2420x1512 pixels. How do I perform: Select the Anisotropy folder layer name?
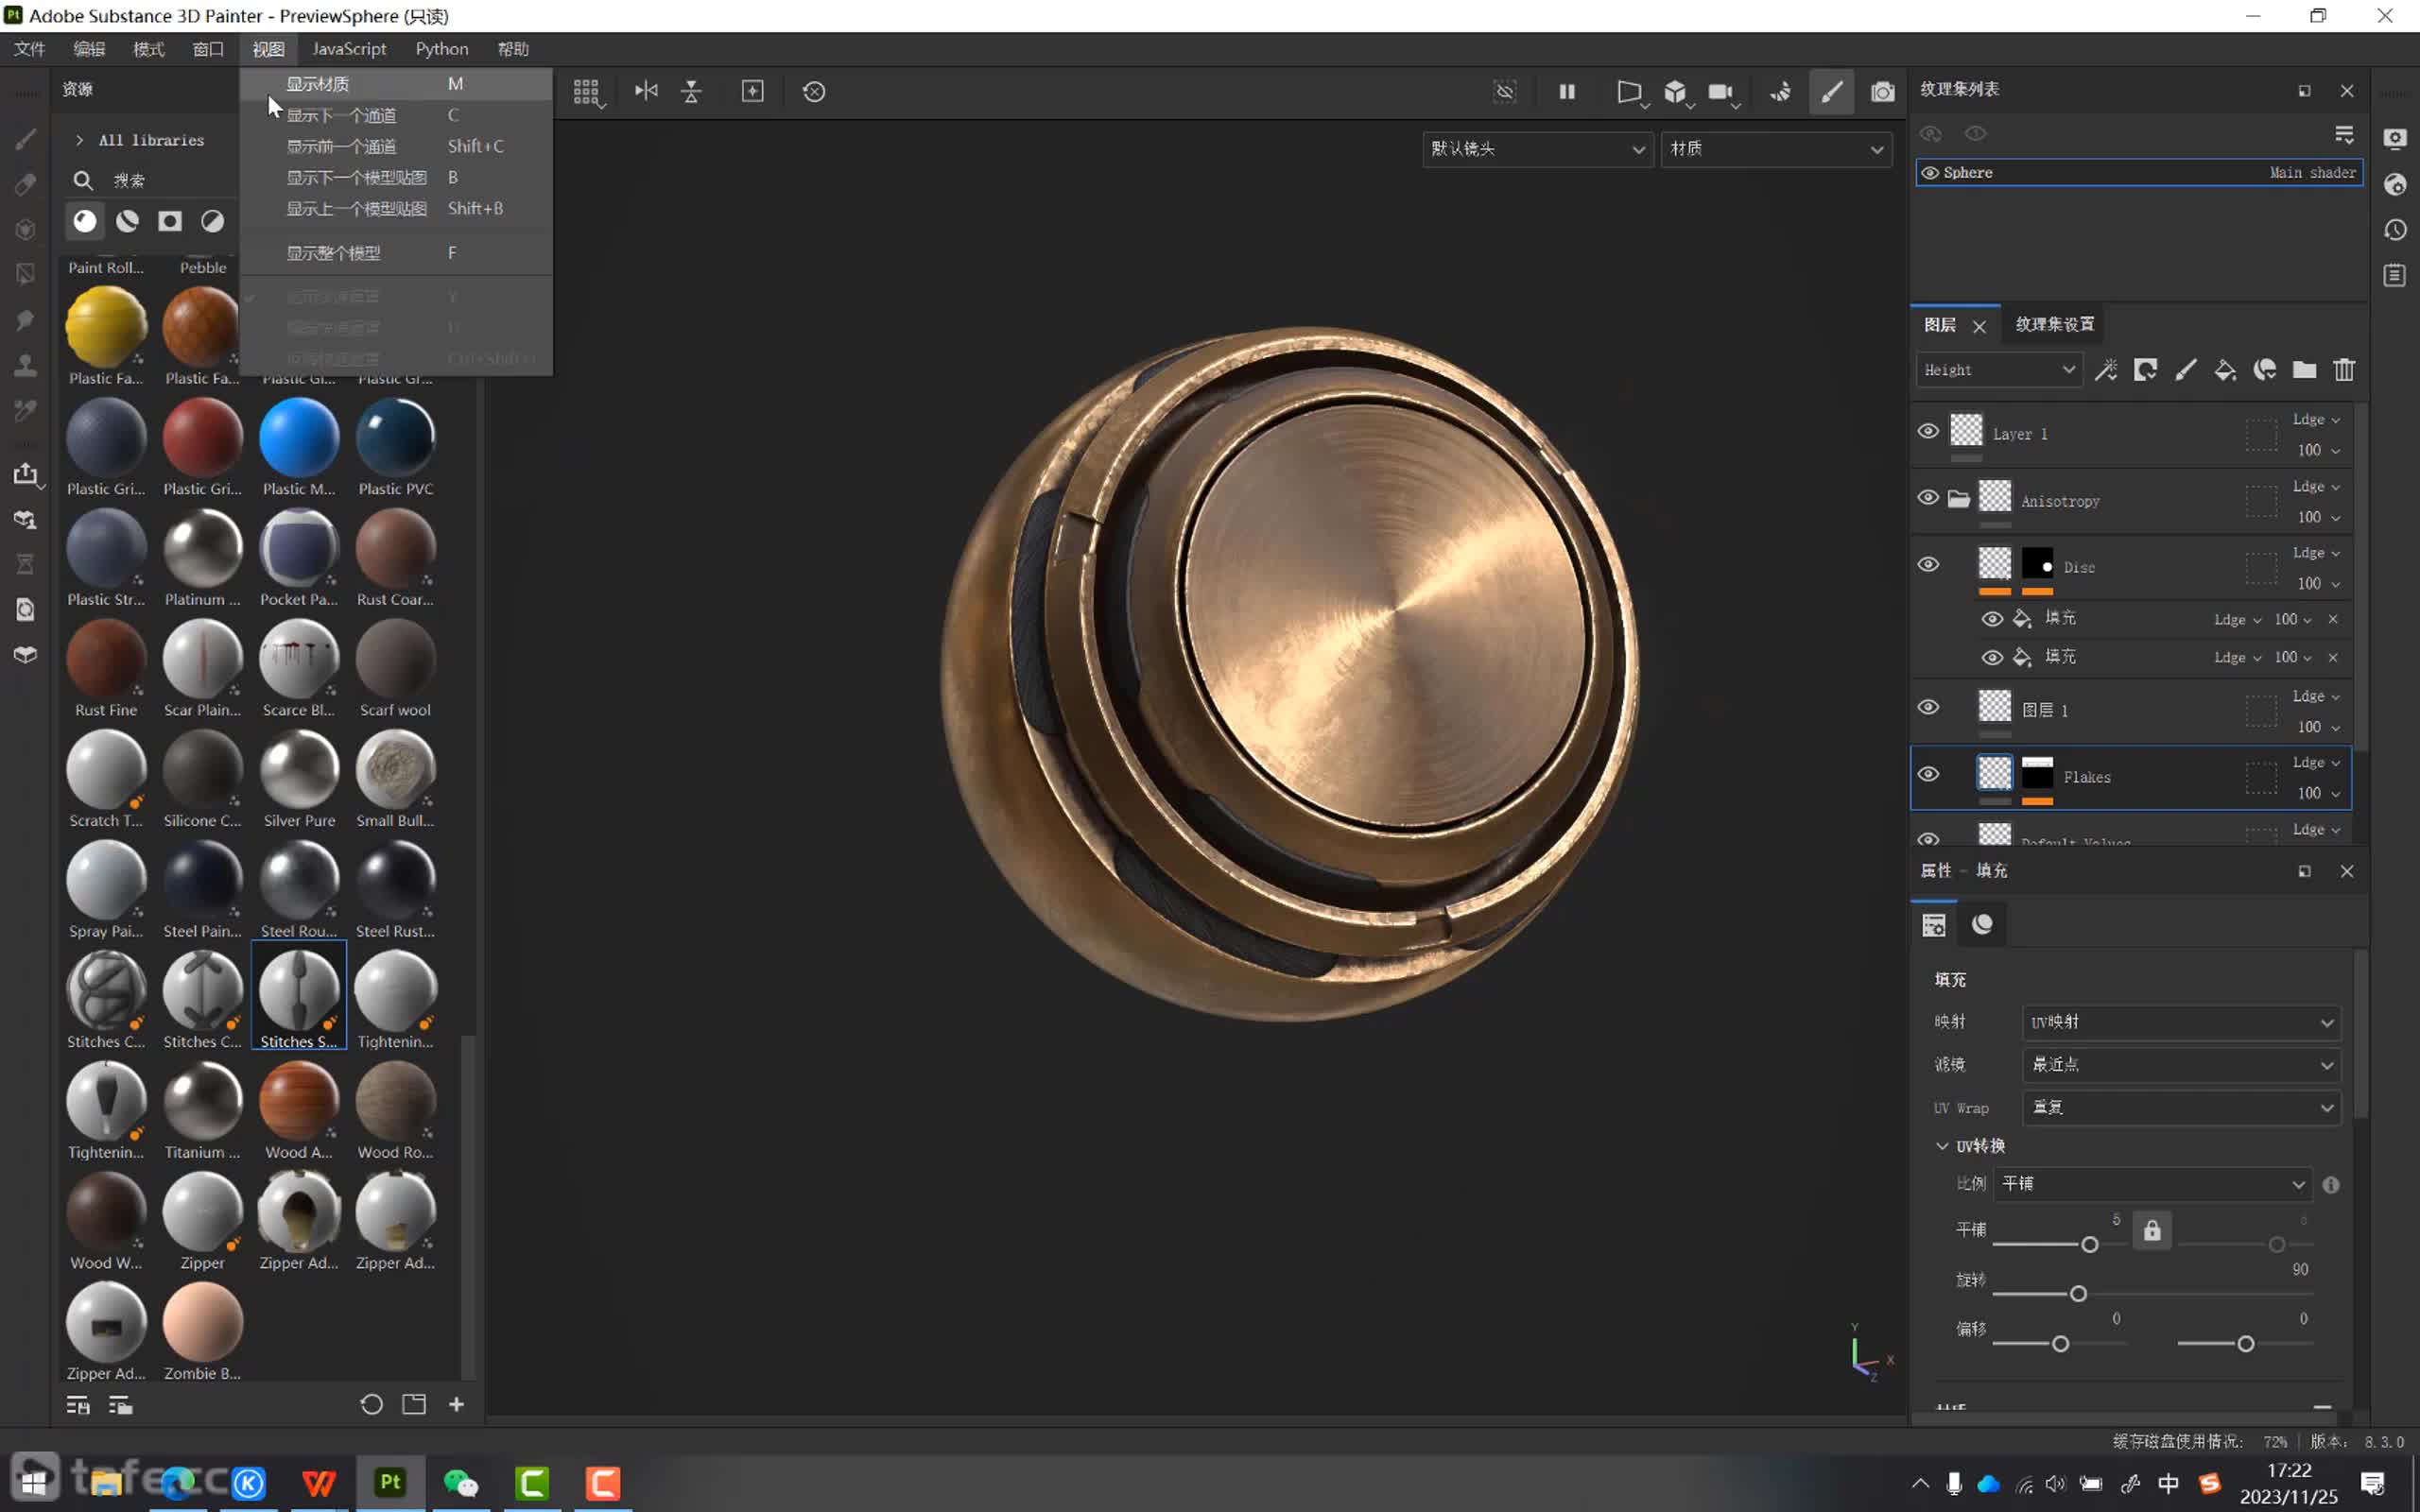2059,501
